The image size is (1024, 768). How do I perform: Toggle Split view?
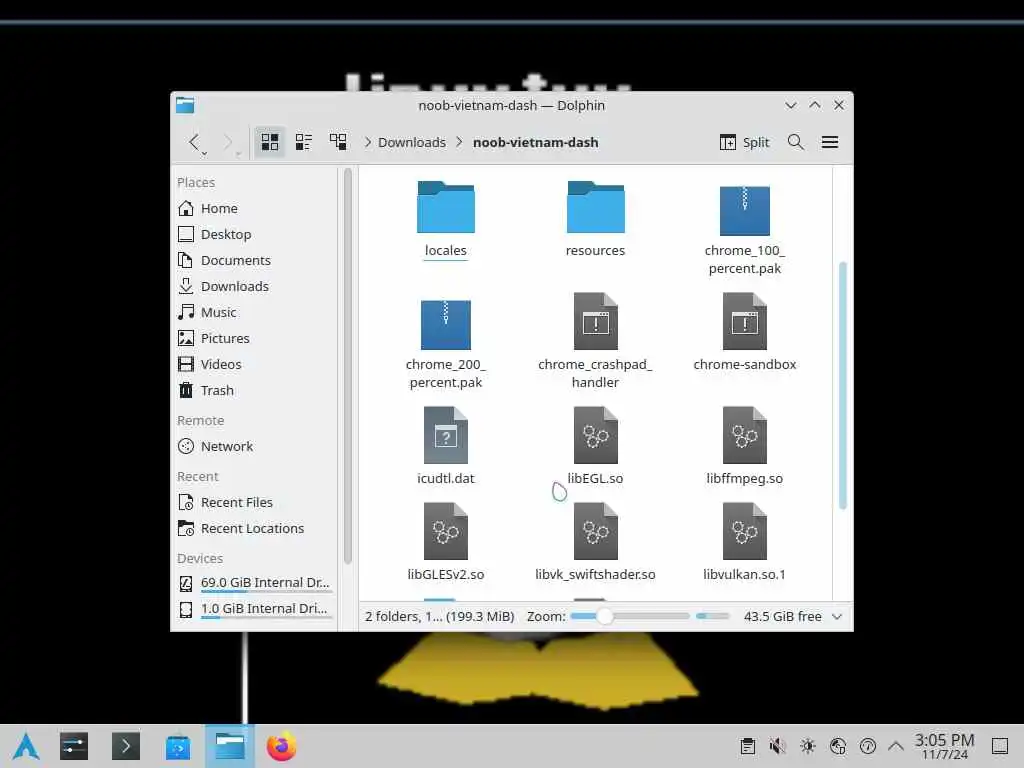pos(744,142)
